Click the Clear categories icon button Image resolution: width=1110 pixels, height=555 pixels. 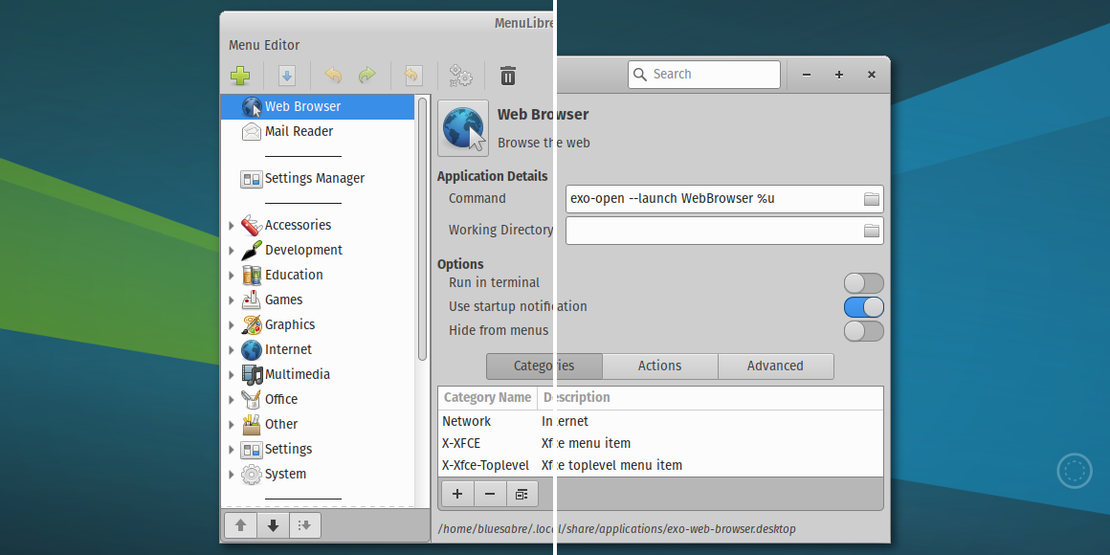point(522,494)
